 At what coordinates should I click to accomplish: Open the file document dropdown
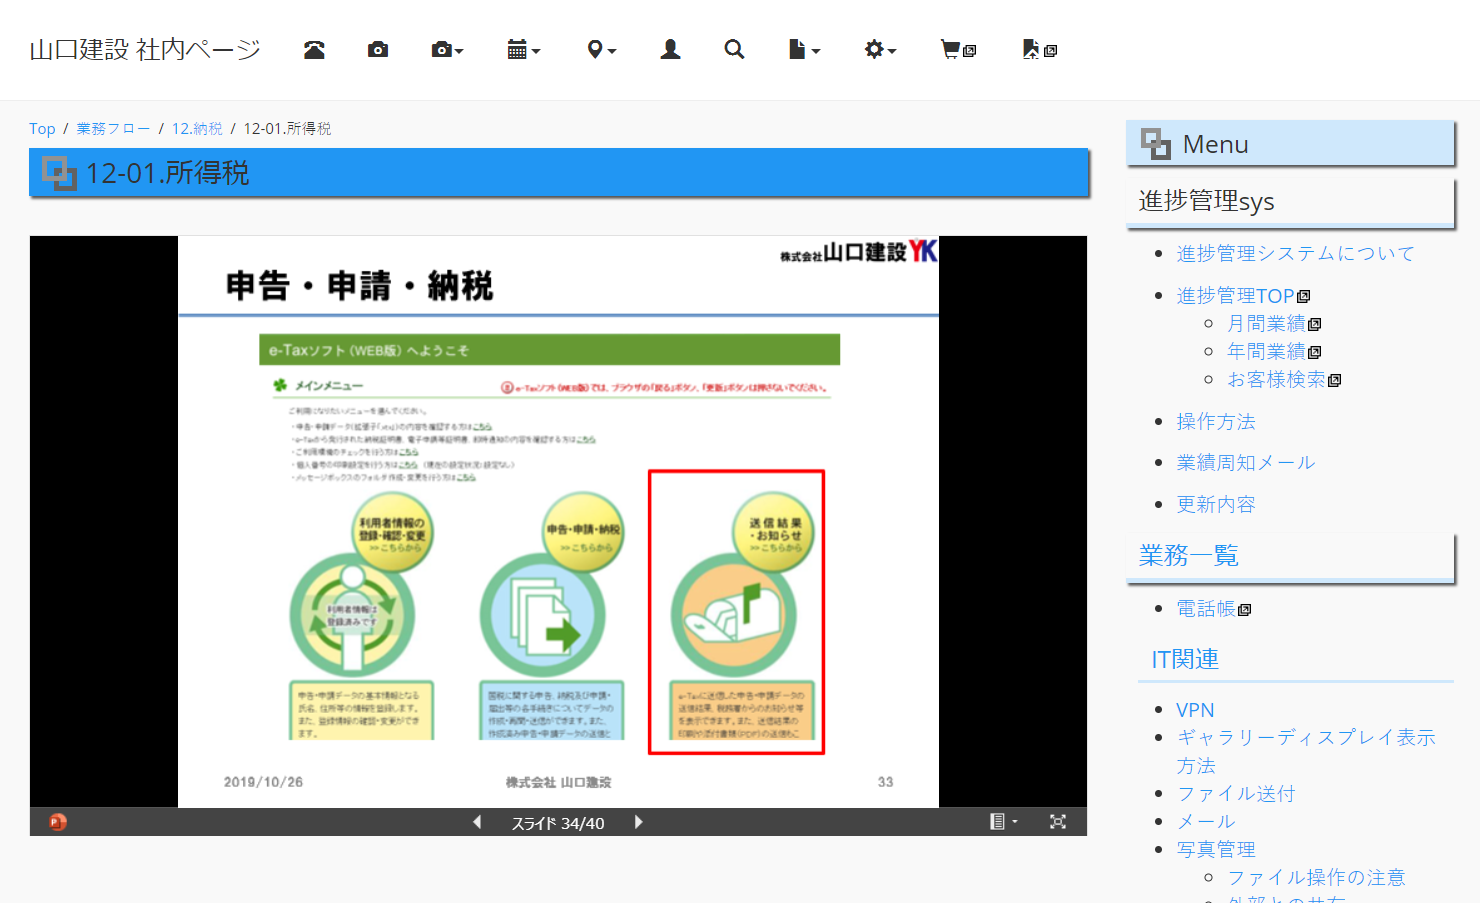tap(804, 49)
